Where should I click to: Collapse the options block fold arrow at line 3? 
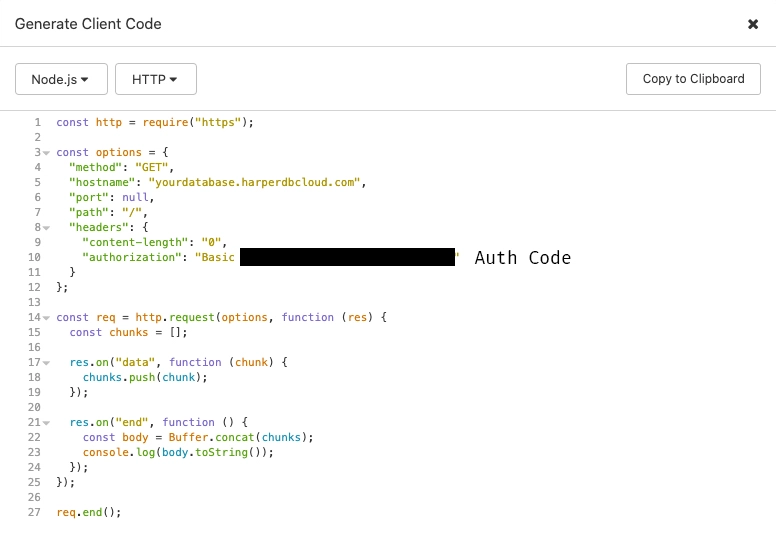click(x=47, y=153)
